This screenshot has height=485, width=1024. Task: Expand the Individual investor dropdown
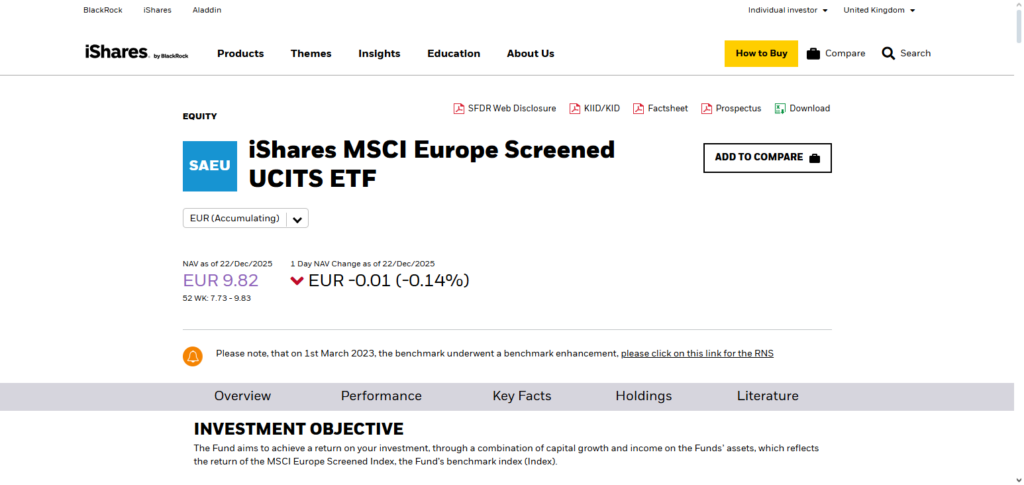pyautogui.click(x=788, y=10)
